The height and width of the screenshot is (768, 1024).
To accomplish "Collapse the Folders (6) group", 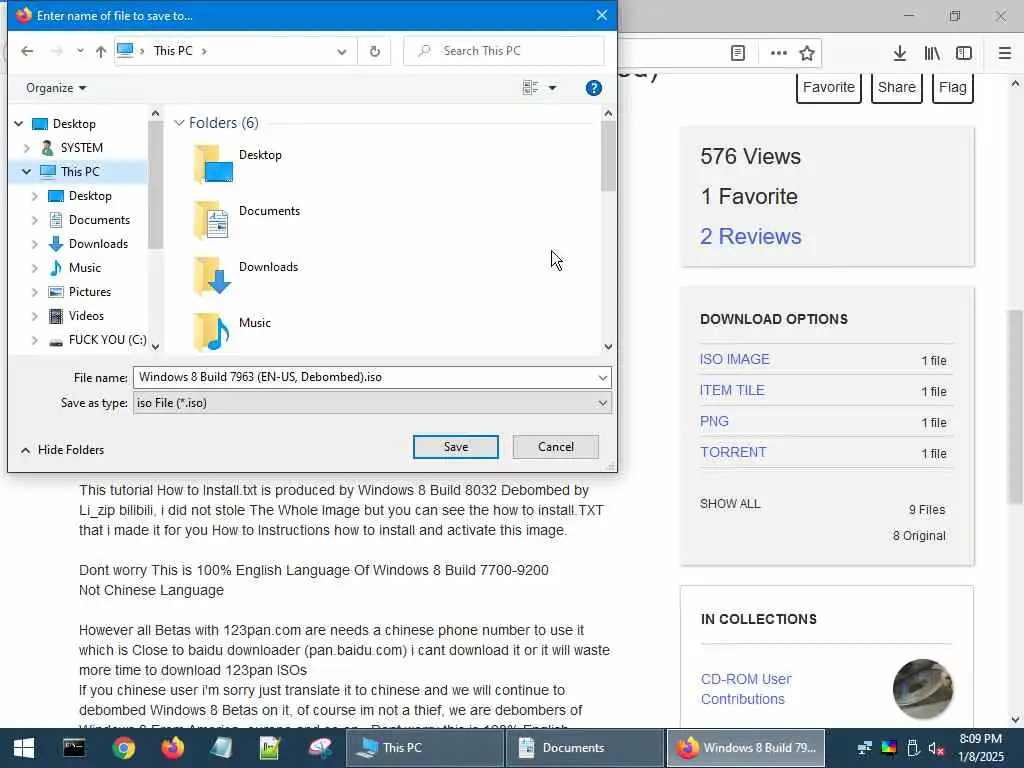I will pyautogui.click(x=178, y=123).
